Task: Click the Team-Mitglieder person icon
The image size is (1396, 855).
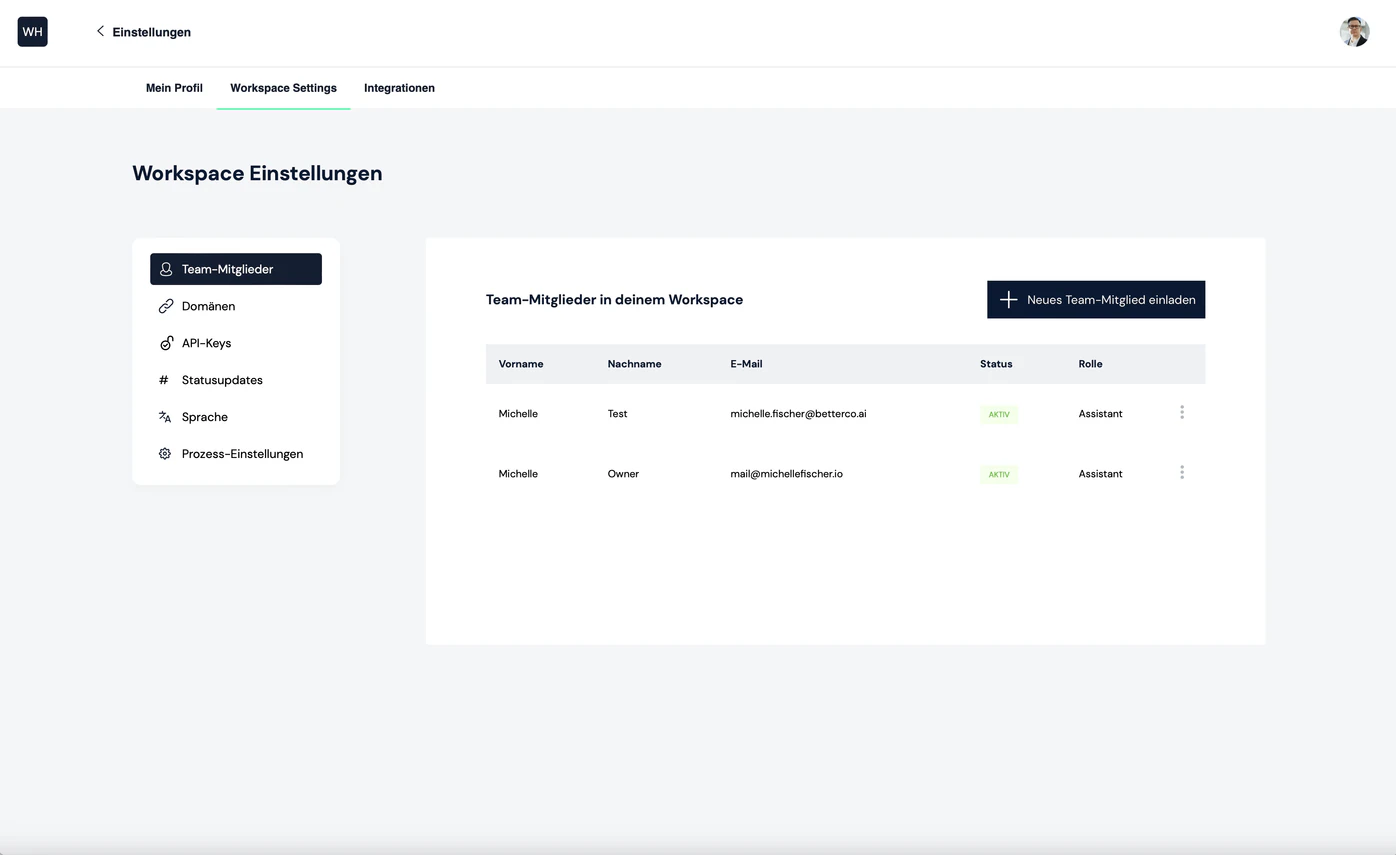Action: (x=166, y=269)
